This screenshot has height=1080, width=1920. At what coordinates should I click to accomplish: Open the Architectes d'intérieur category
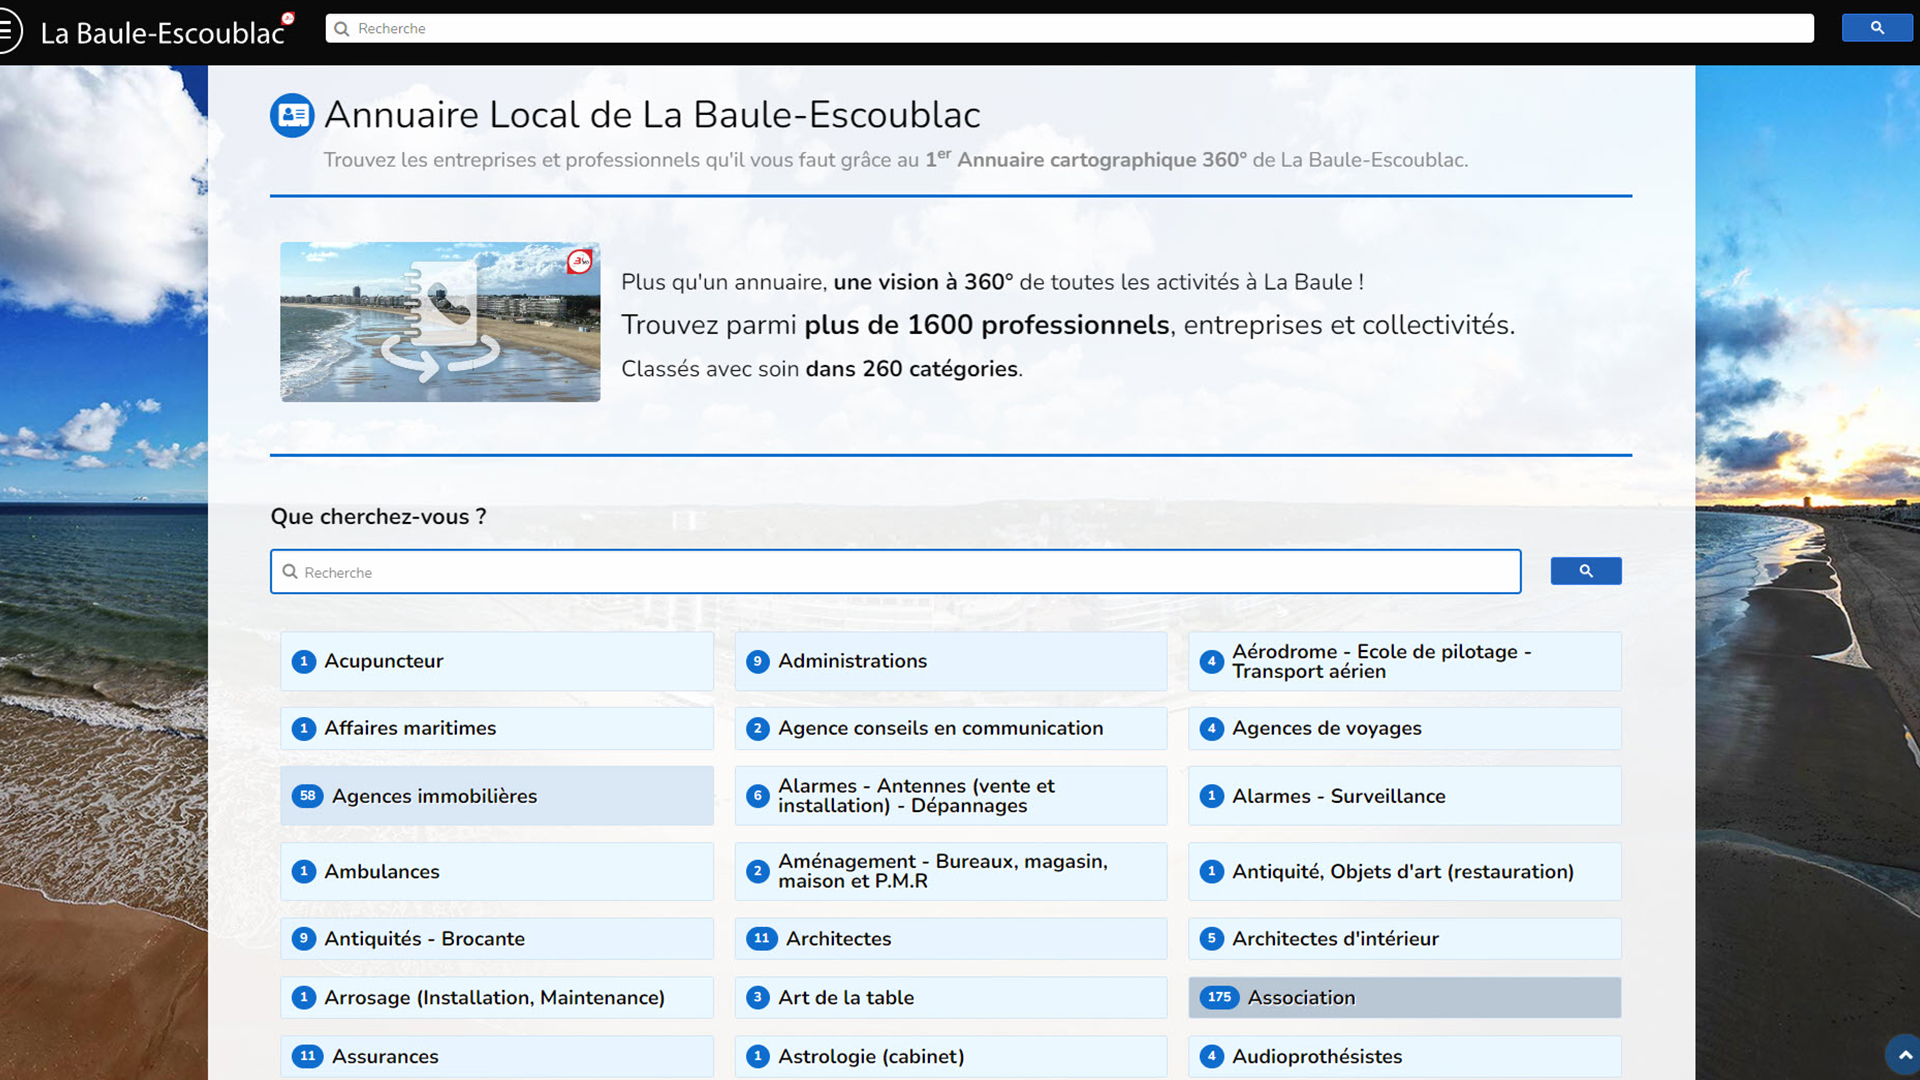coord(1404,939)
